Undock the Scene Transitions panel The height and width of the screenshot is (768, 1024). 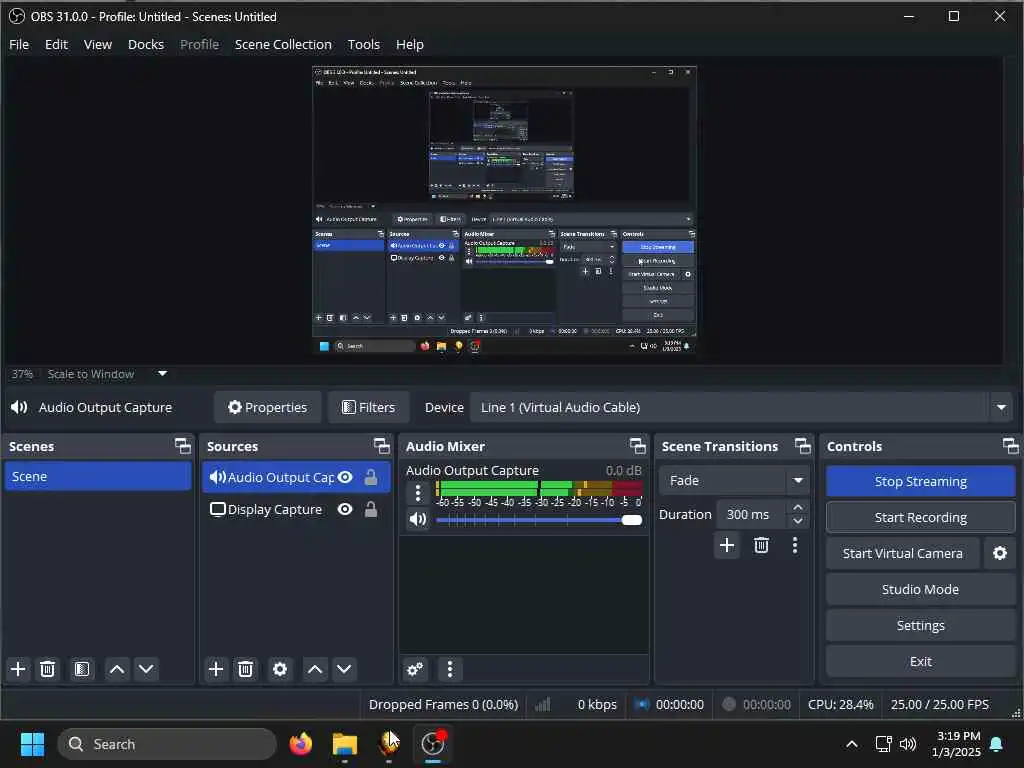tap(803, 446)
